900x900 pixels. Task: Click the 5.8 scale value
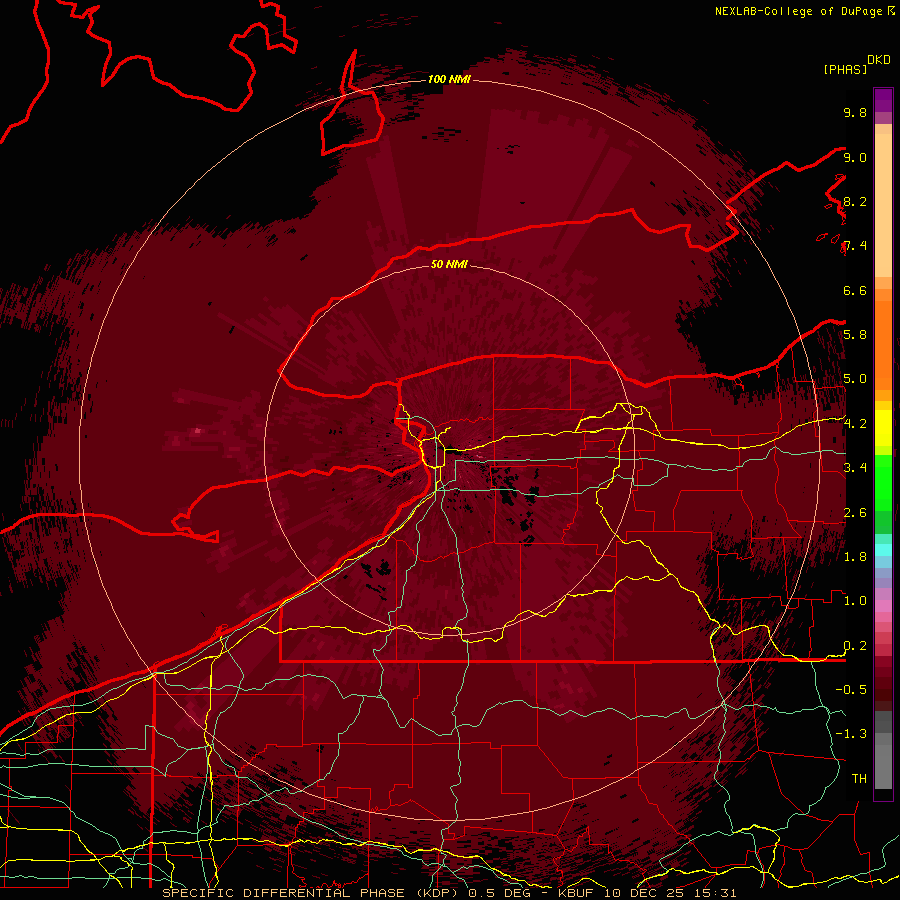(x=855, y=335)
